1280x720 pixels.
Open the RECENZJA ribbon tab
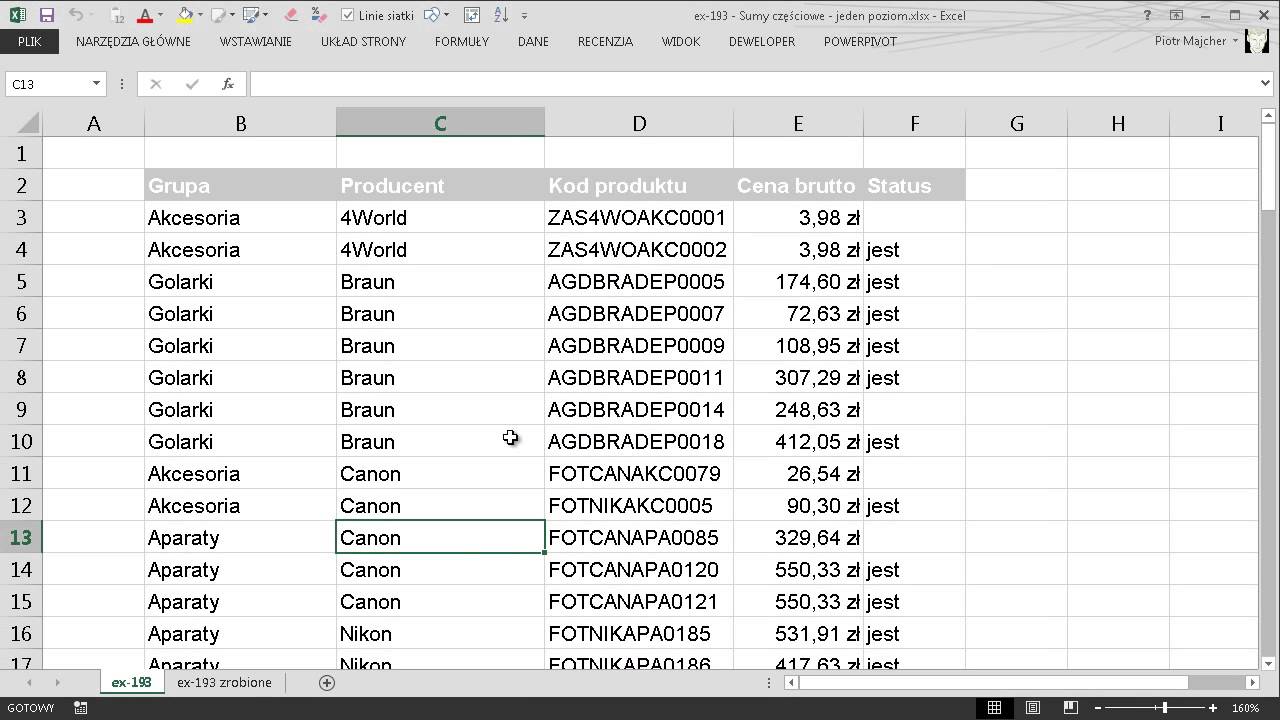pyautogui.click(x=605, y=42)
